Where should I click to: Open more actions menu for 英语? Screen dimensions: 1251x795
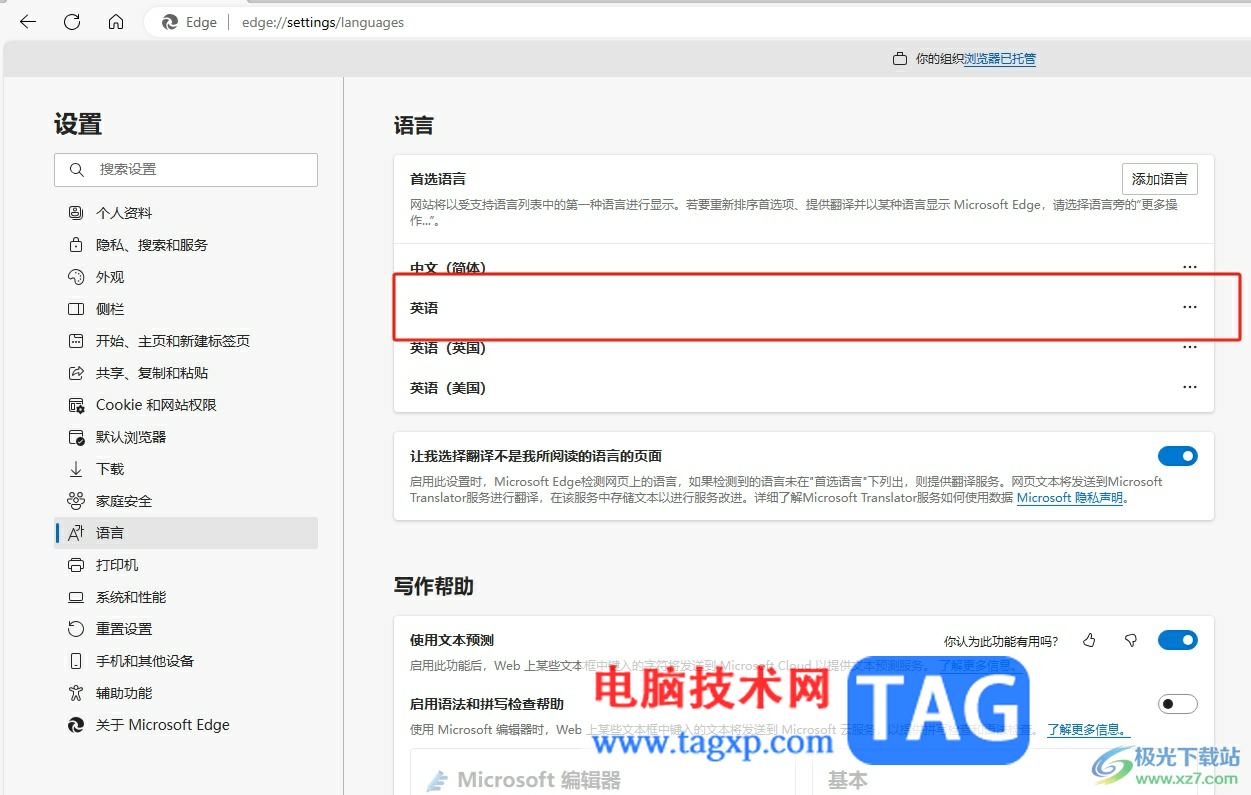tap(1189, 307)
